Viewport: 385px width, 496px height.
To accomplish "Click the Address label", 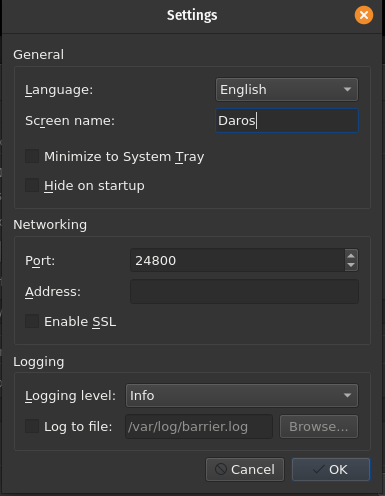I will pos(53,292).
